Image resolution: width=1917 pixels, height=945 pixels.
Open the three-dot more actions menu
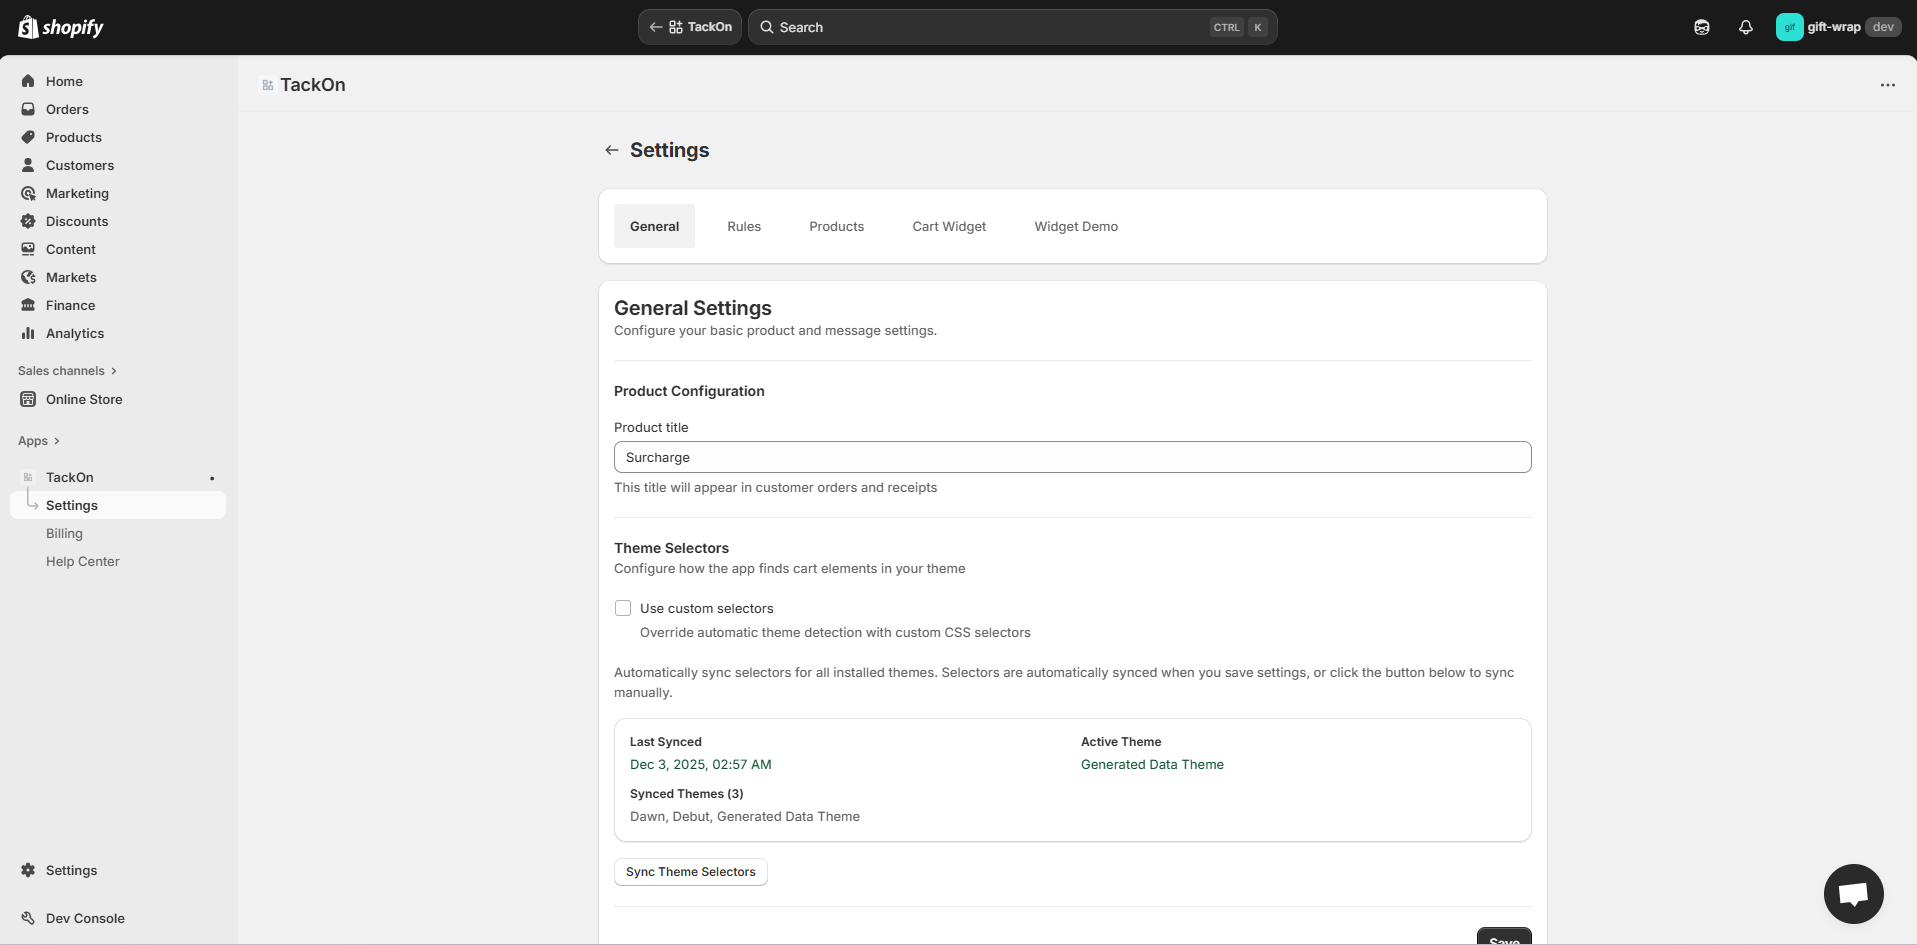click(1887, 85)
